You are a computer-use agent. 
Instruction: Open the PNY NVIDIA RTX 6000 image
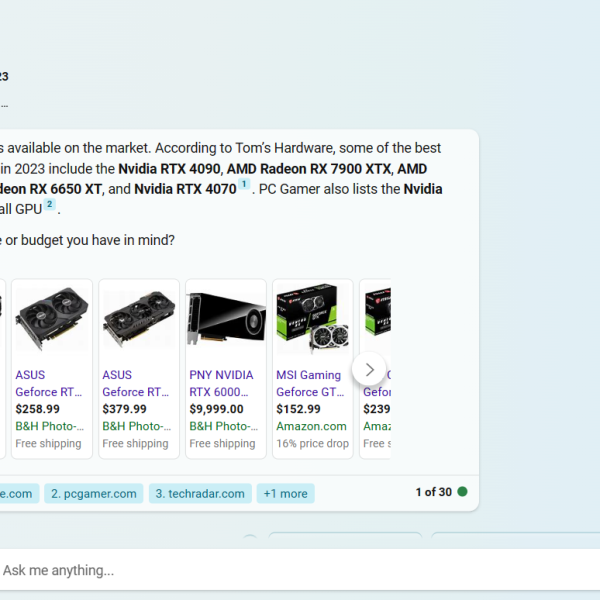(226, 319)
